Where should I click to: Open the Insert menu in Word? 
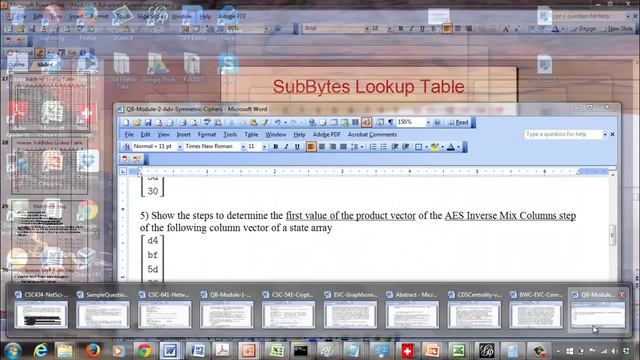coord(184,134)
